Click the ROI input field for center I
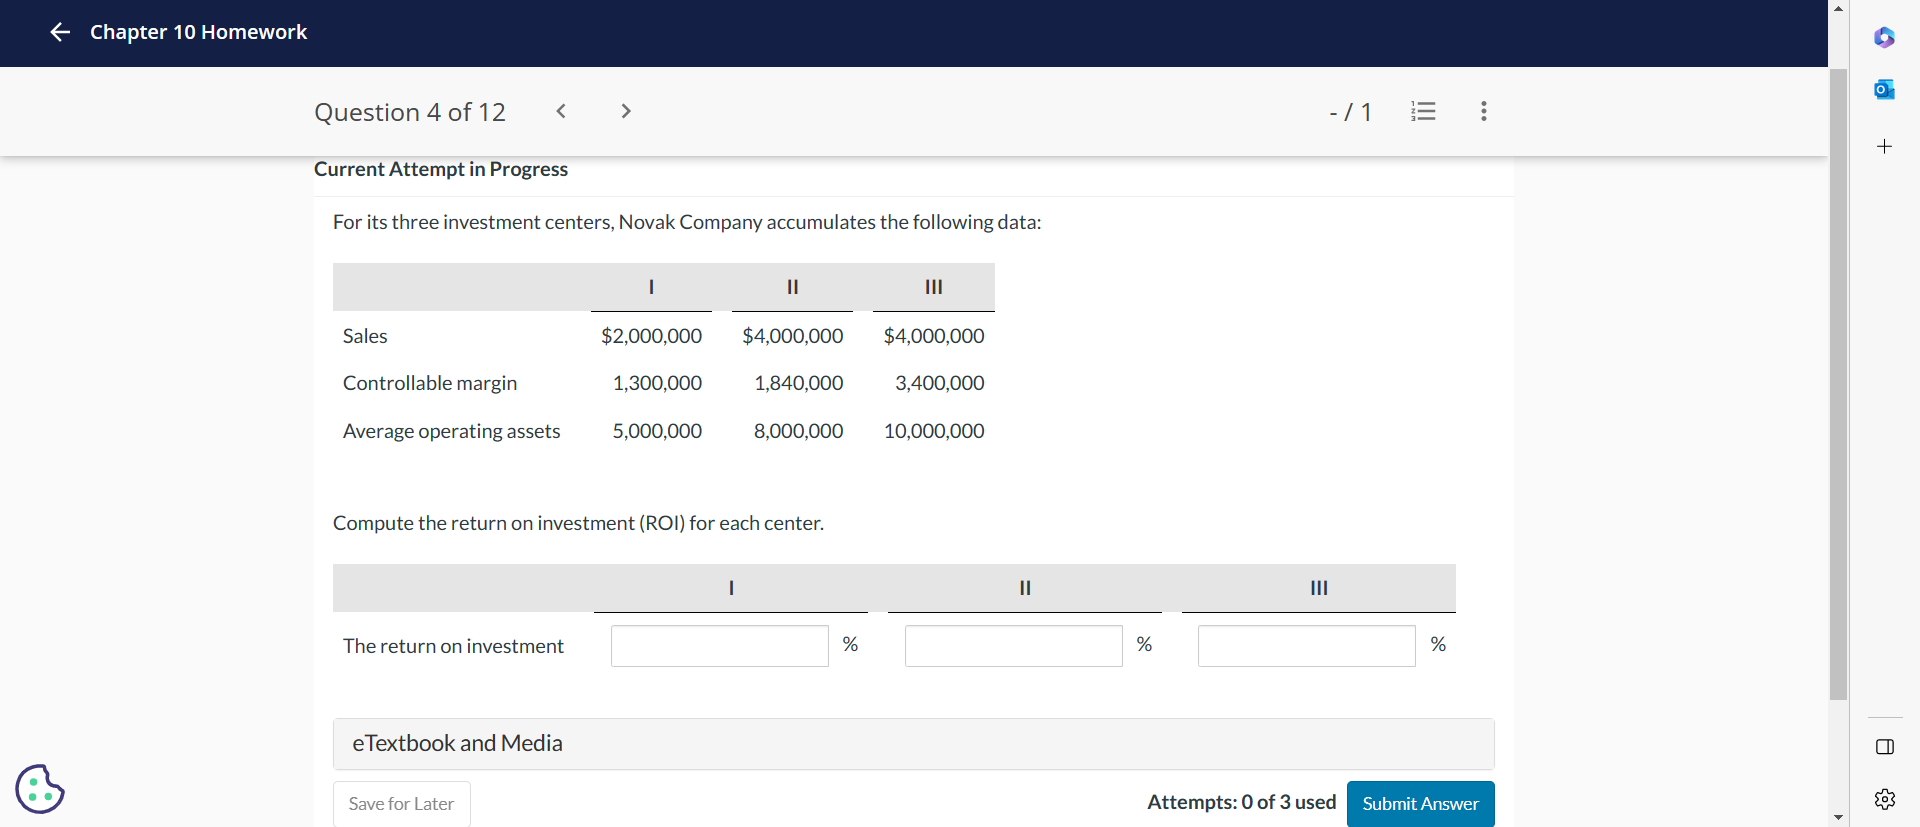Image resolution: width=1920 pixels, height=827 pixels. coord(720,646)
